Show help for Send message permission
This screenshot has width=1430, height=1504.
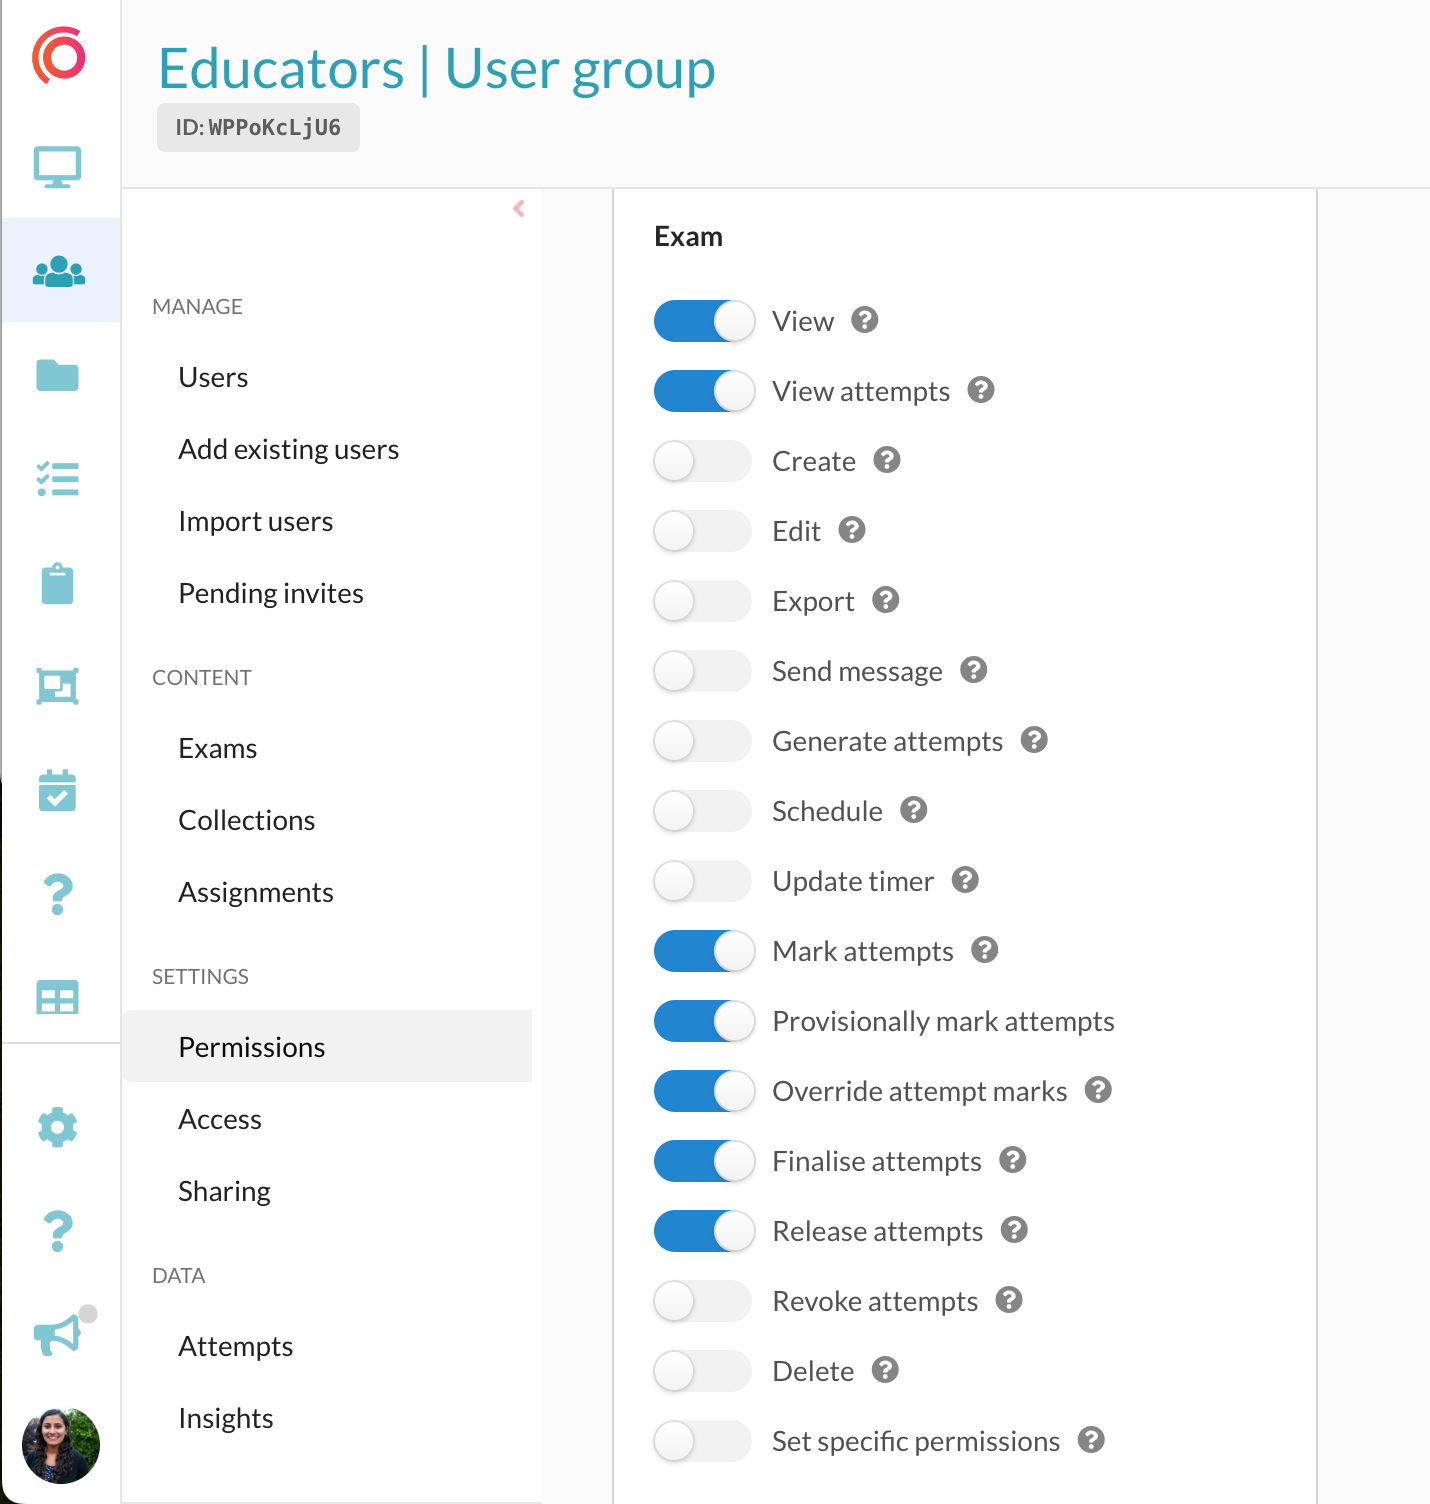pyautogui.click(x=974, y=670)
